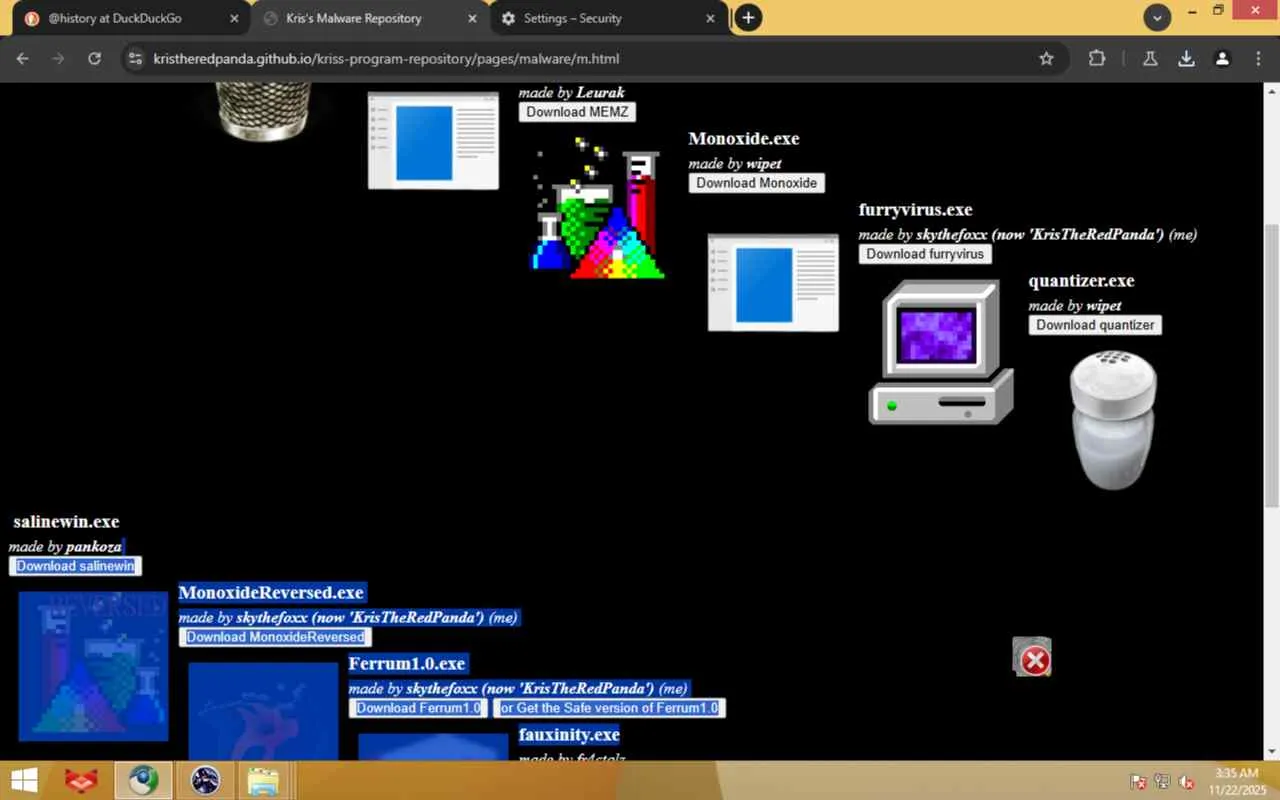Open Chrome Labs flask icon
Screen dimensions: 1280x800
point(1150,59)
